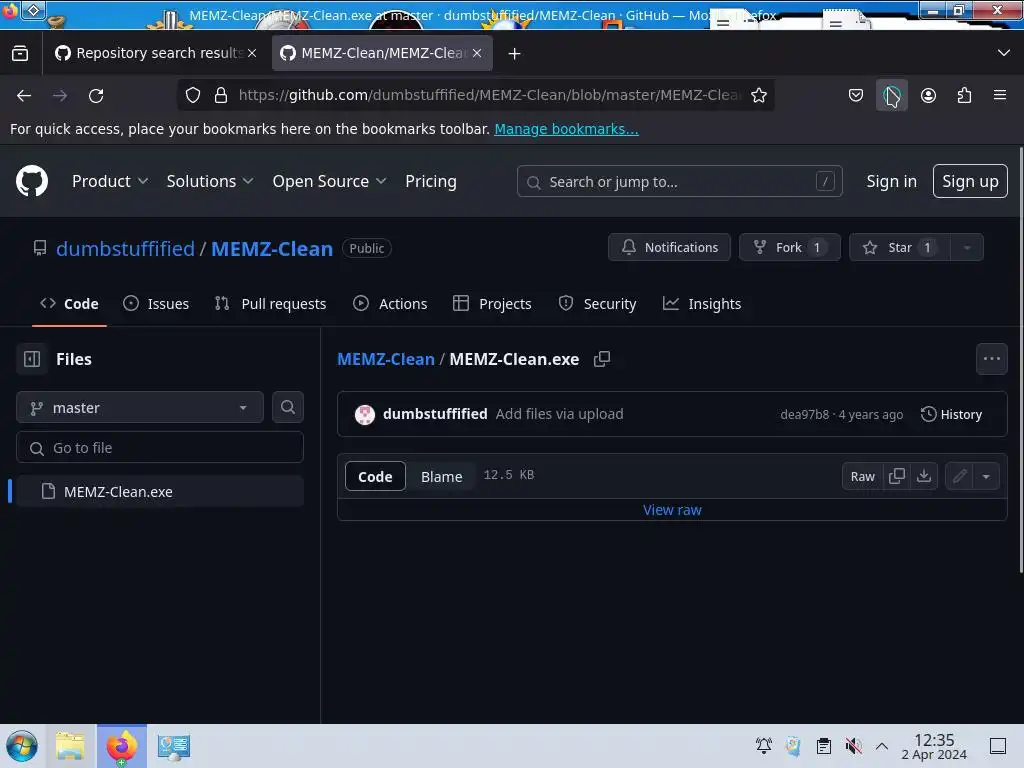Open the more file actions ellipsis button
This screenshot has height=768, width=1024.
coord(991,359)
